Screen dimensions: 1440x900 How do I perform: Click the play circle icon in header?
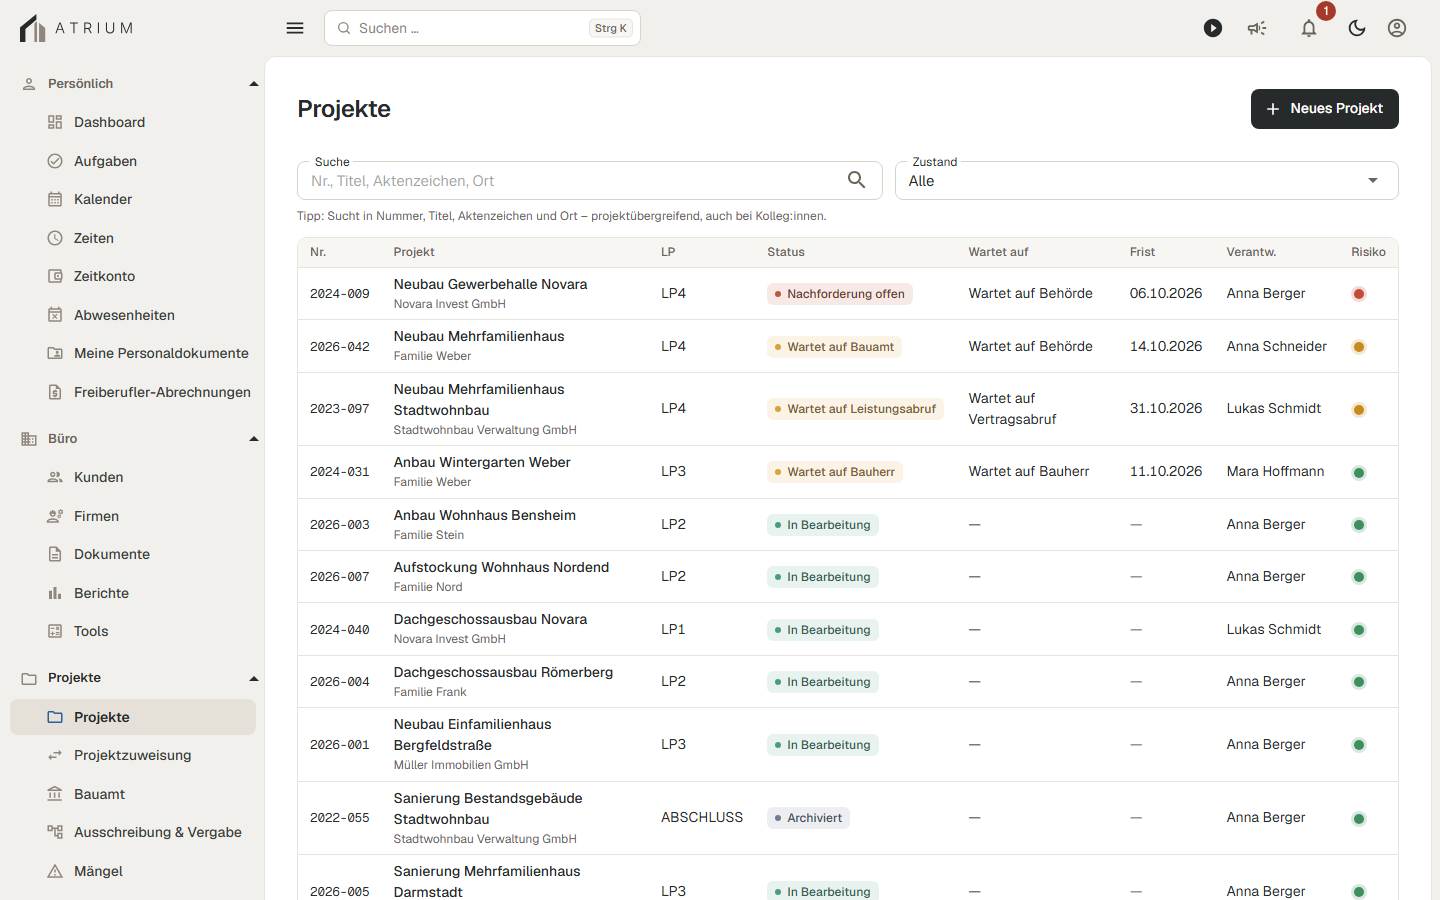click(x=1213, y=28)
